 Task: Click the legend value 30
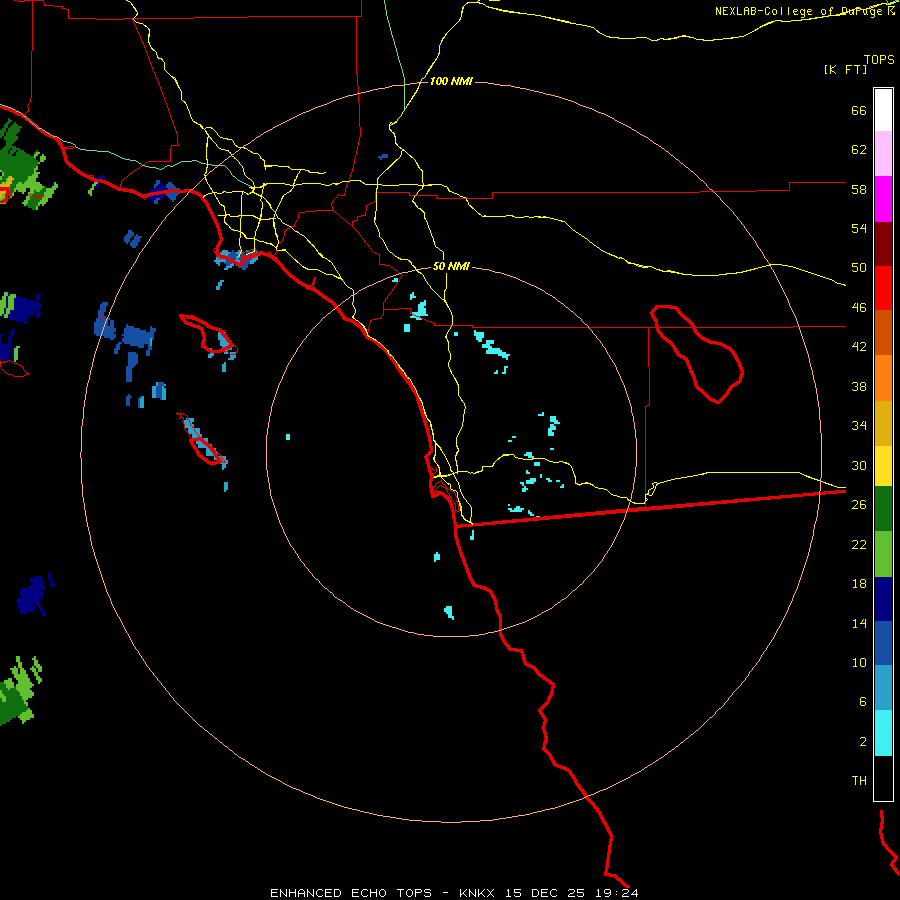859,465
